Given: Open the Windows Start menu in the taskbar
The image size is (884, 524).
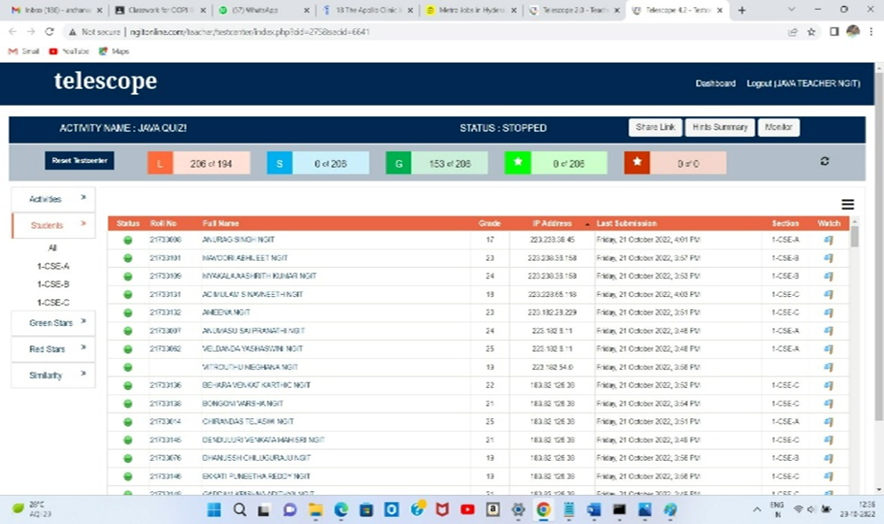Looking at the screenshot, I should pos(212,510).
